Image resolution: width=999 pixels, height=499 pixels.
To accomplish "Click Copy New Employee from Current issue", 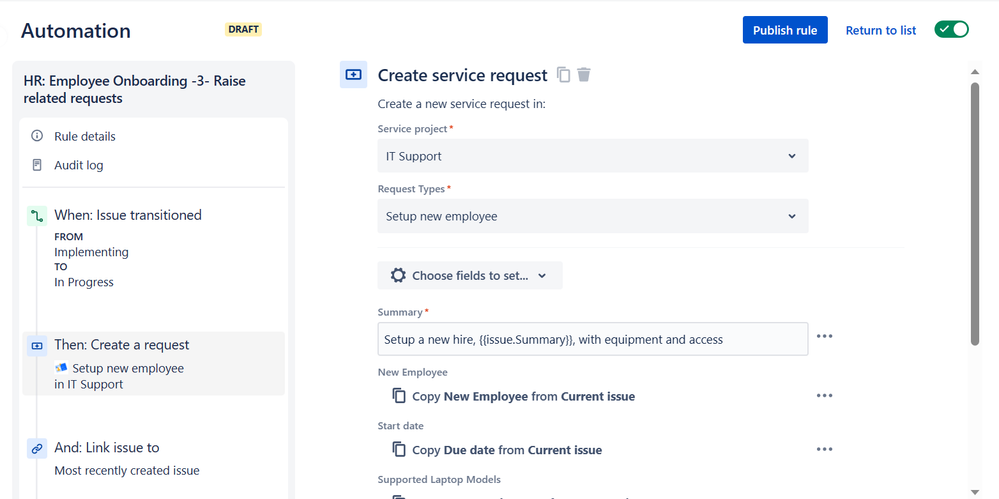I will pos(523,396).
